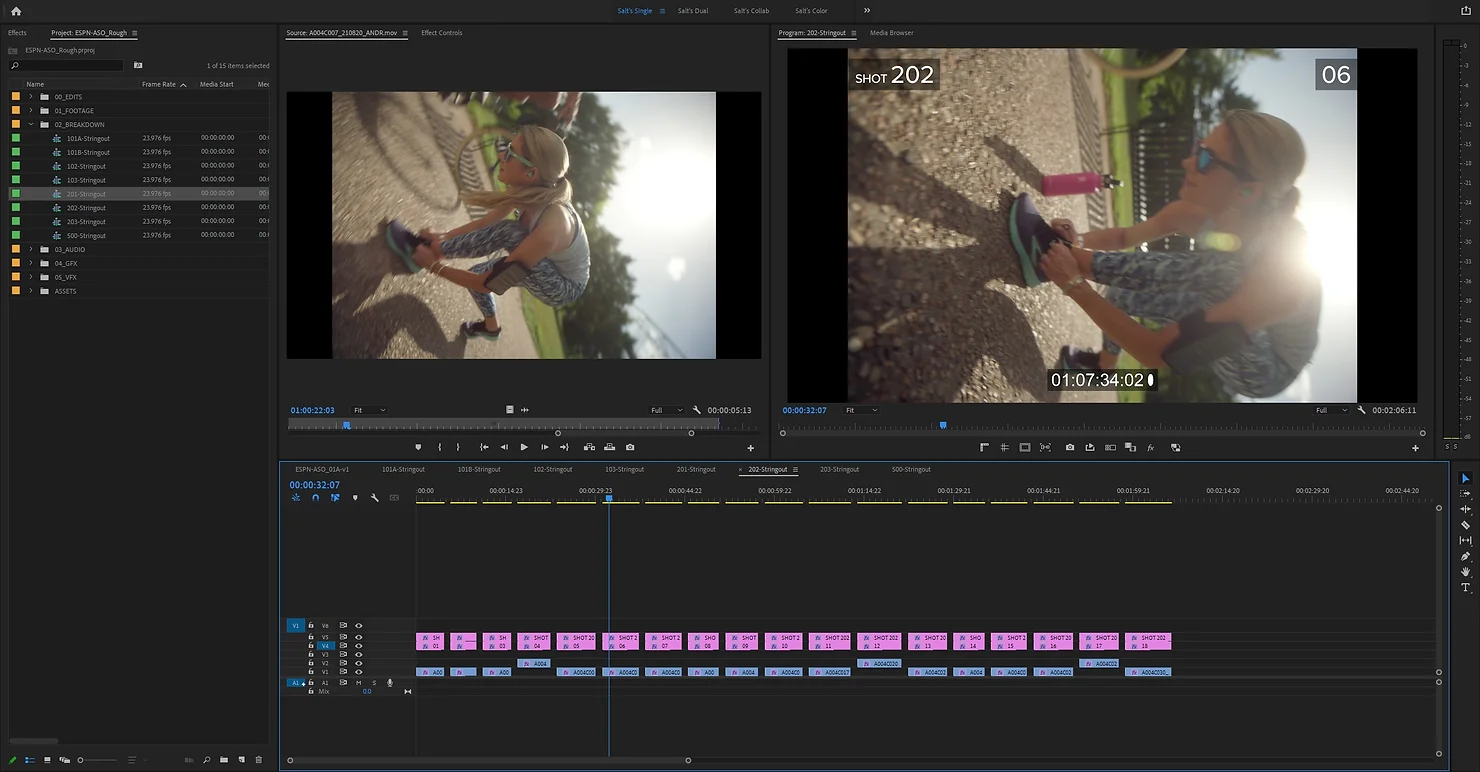Select the Razor tool in tools panel

point(1465,525)
